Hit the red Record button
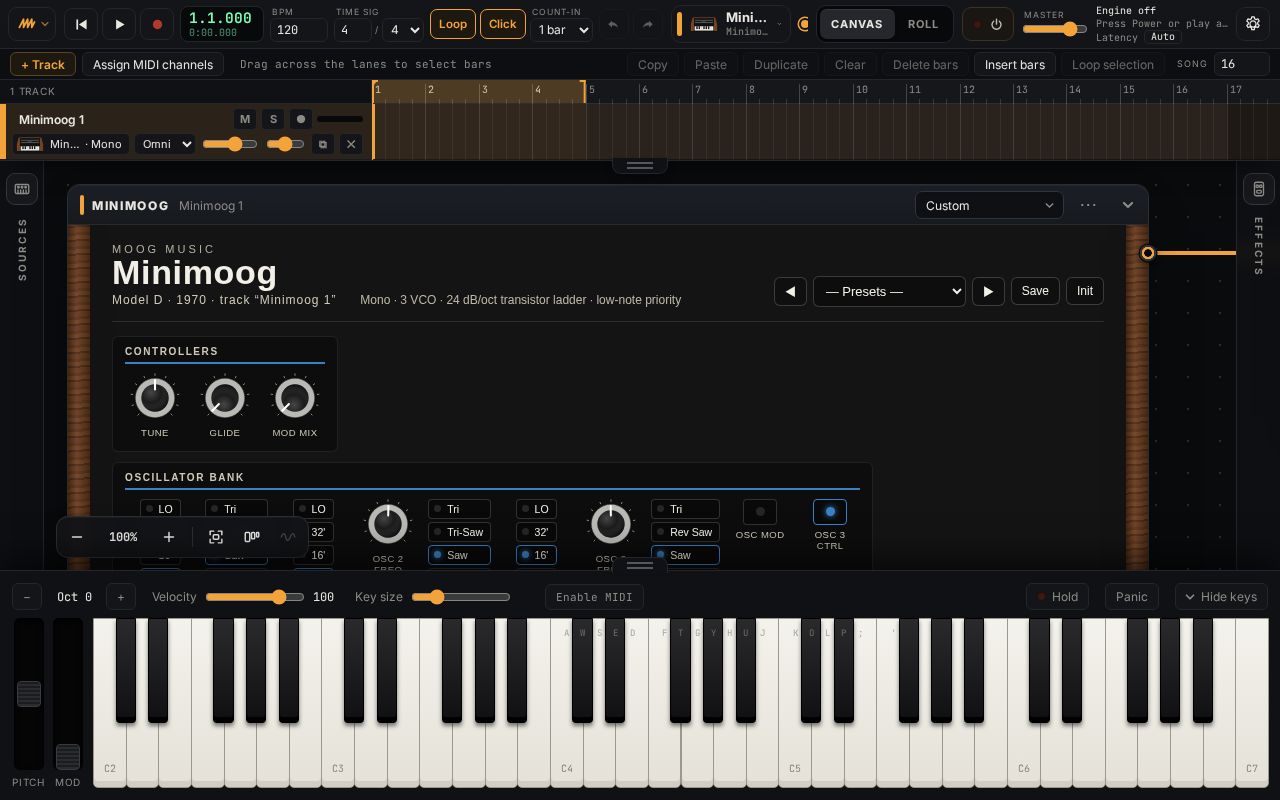1280x800 pixels. pyautogui.click(x=157, y=24)
